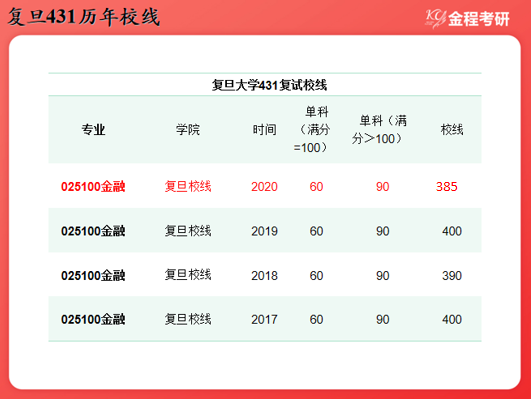Image resolution: width=531 pixels, height=399 pixels.
Task: Click the year 2020 cell
Action: coord(264,187)
